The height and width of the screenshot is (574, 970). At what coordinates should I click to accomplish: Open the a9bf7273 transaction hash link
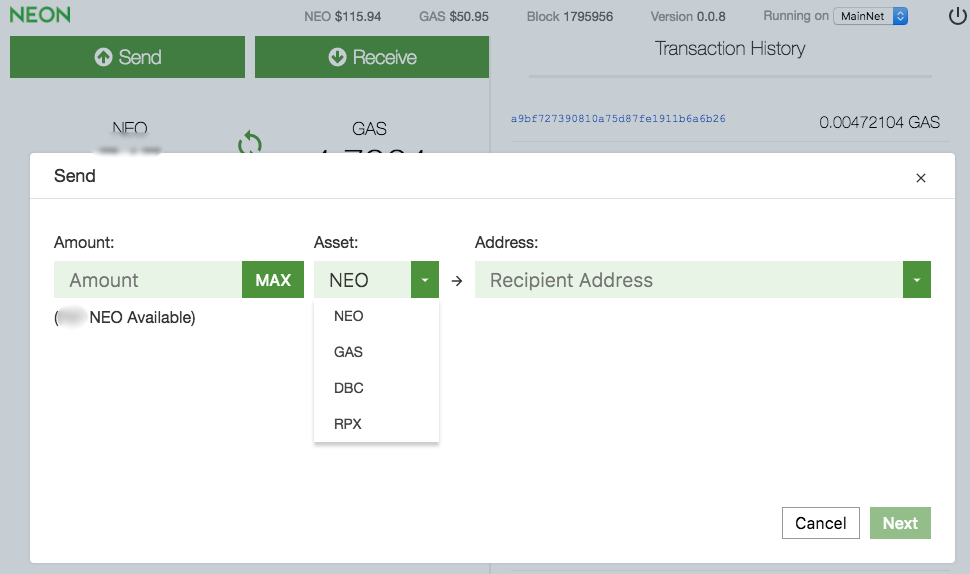618,119
